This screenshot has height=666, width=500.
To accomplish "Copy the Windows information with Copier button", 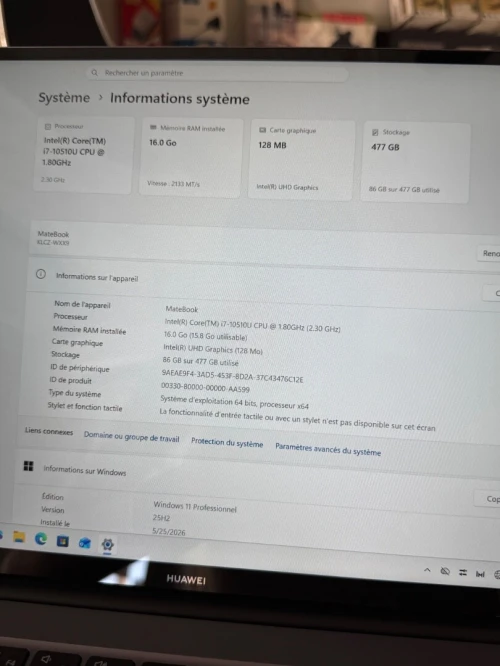I will [x=488, y=499].
